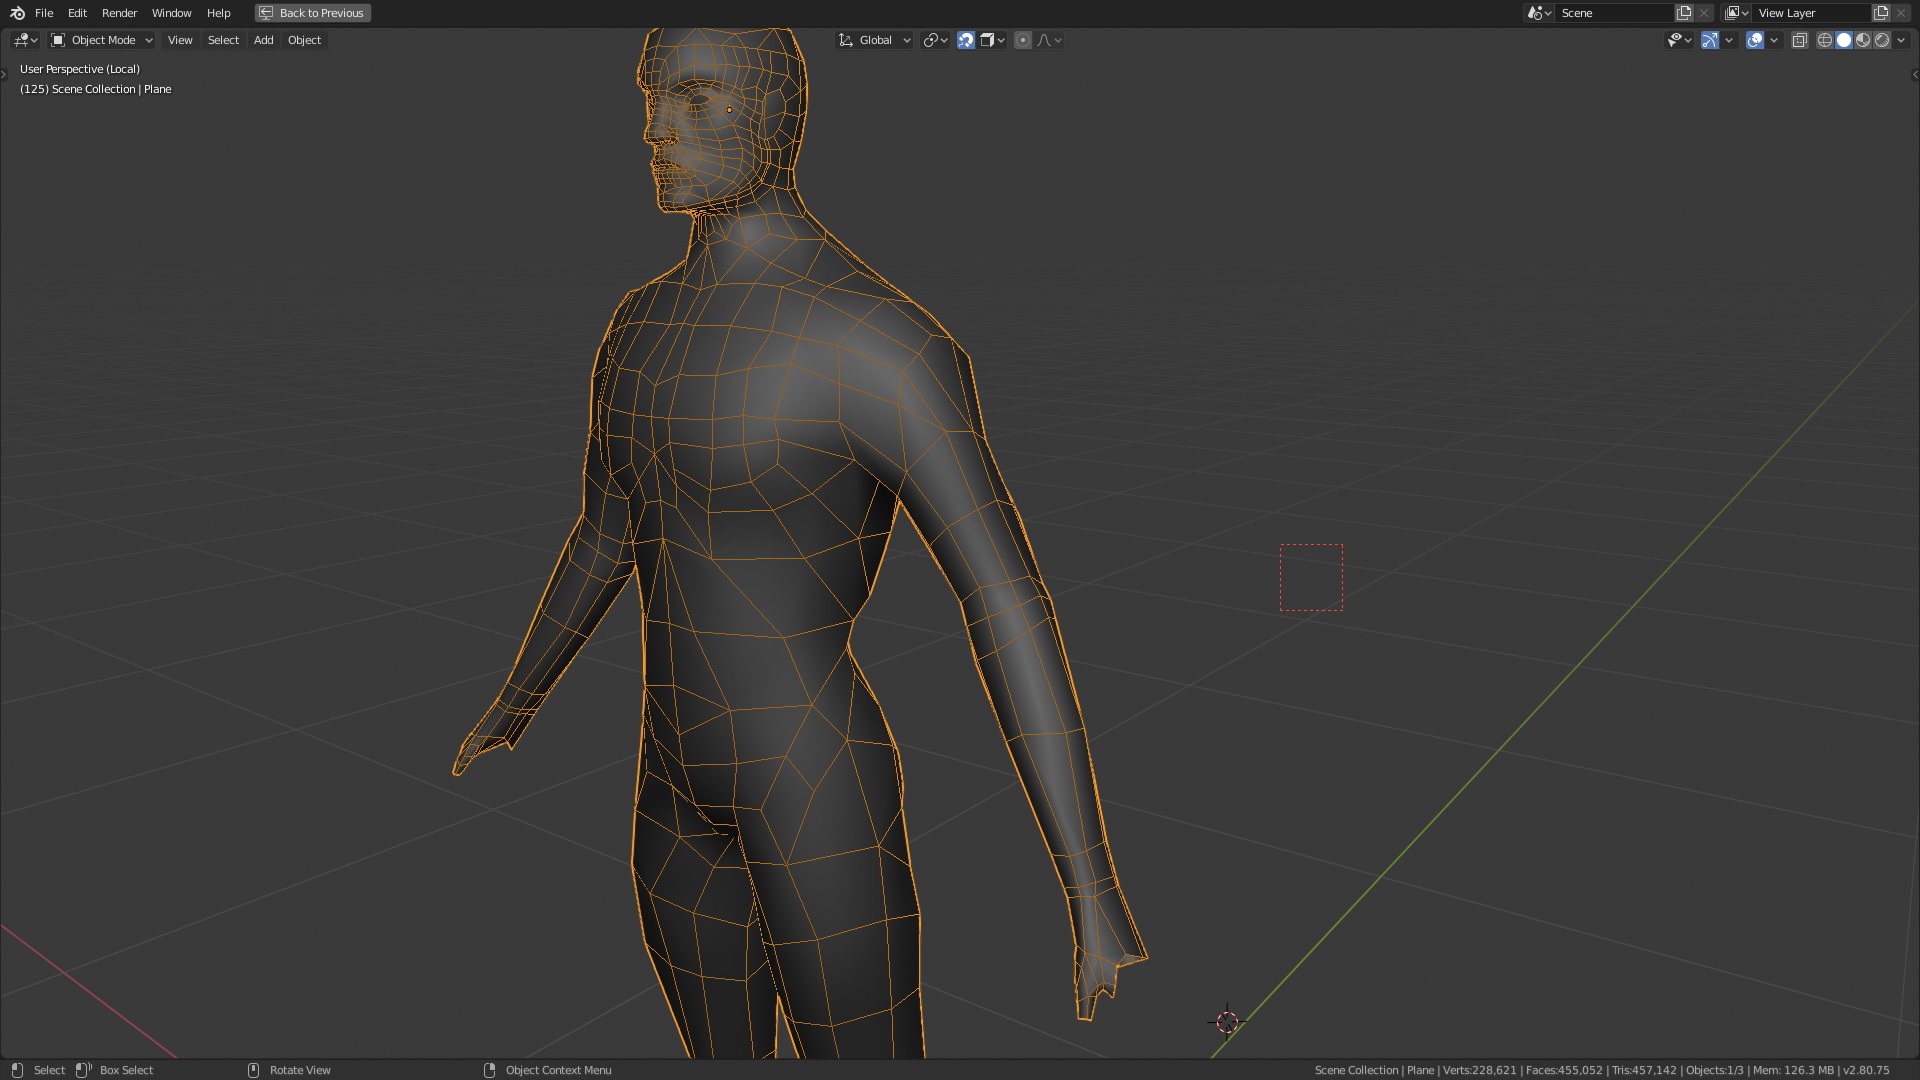The width and height of the screenshot is (1920, 1080).
Task: Expand the viewport shading options arrow
Action: click(x=1901, y=40)
